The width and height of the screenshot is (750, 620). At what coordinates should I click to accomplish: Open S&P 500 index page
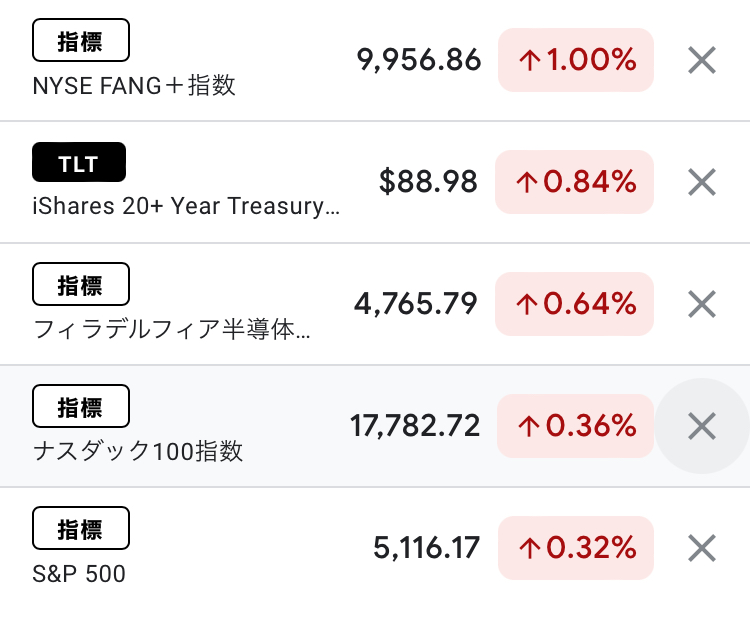pyautogui.click(x=79, y=574)
